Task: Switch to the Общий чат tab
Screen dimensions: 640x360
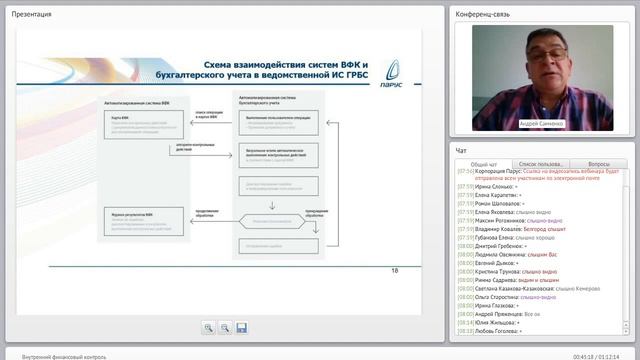Action: [x=484, y=164]
